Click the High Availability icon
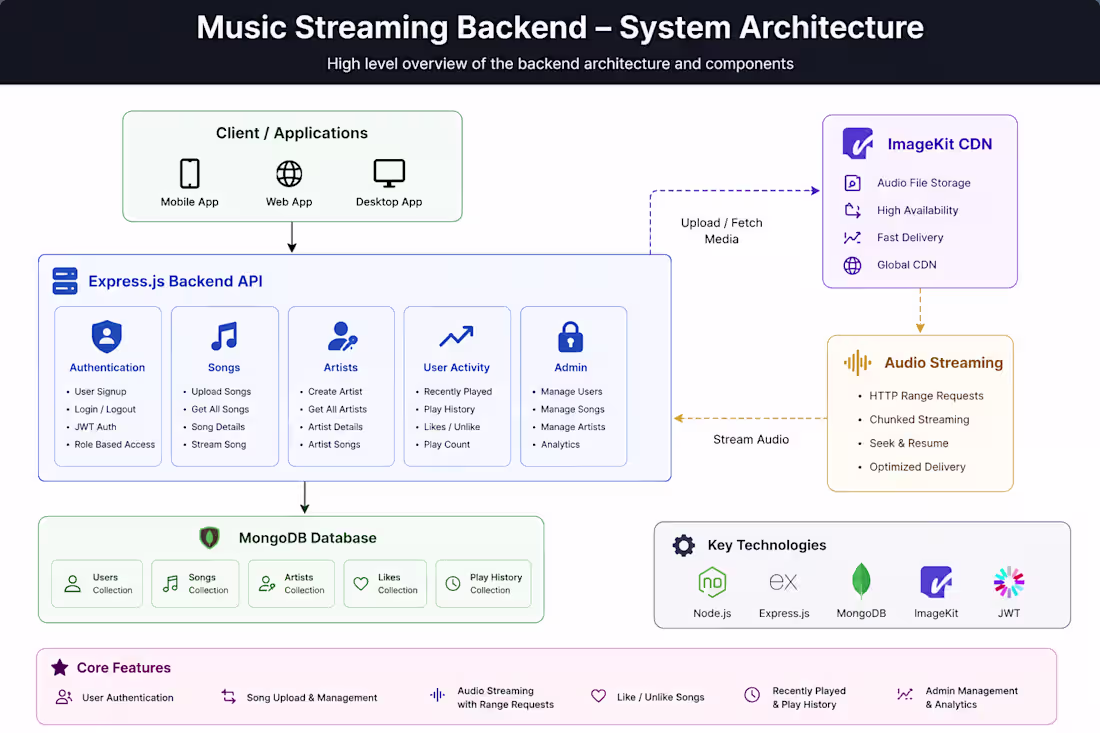The height and width of the screenshot is (733, 1100). [852, 210]
